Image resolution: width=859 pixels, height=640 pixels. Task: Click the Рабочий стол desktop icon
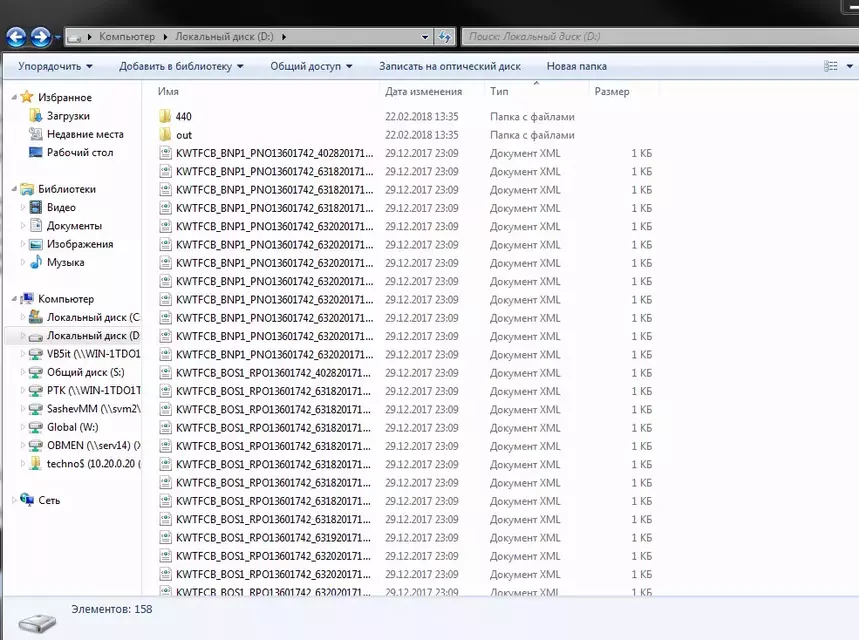36,152
